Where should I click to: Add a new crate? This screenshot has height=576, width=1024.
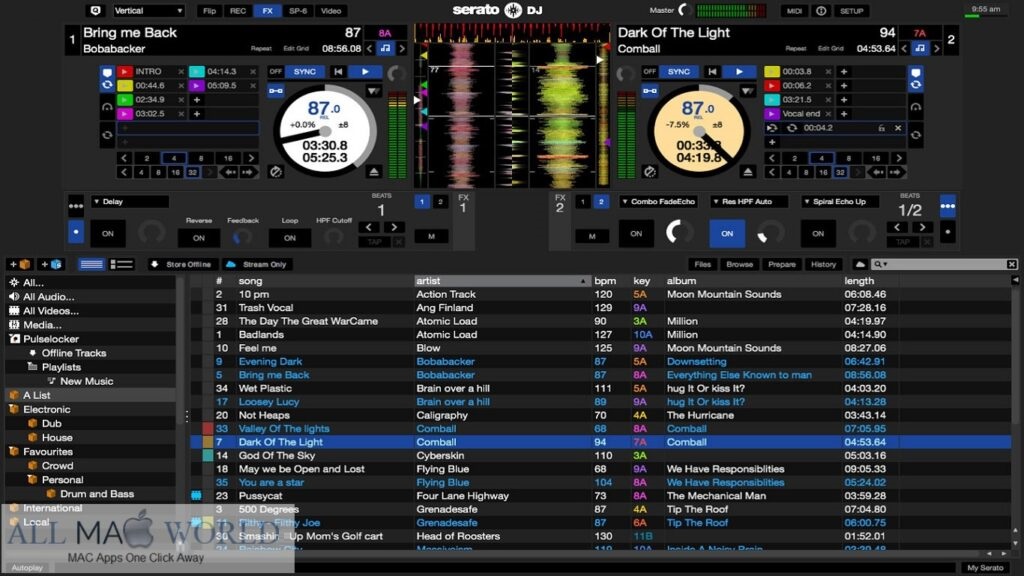pos(19,264)
